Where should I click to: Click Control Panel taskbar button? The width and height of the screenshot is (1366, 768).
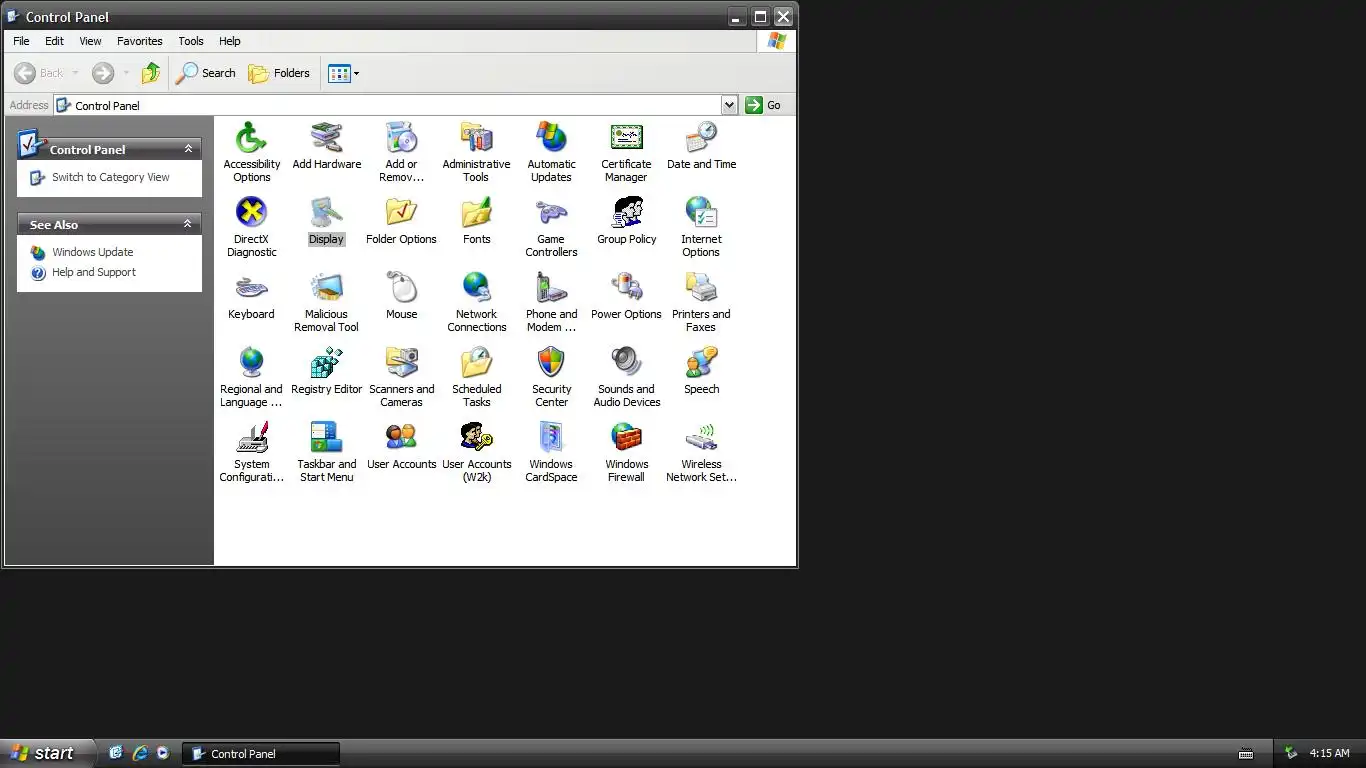click(261, 754)
